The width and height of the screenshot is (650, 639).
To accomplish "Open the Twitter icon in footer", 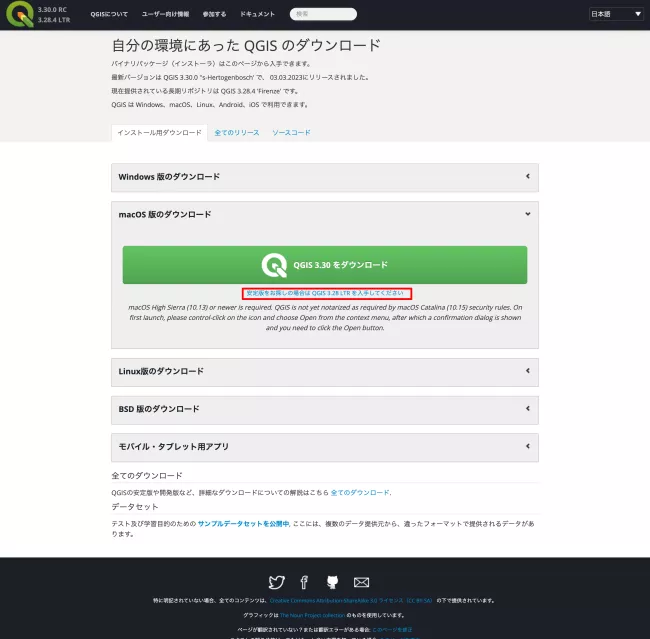I will 276,582.
